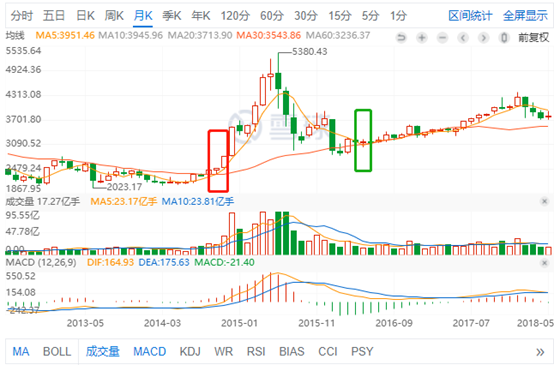Click the 均线 moving average label

coord(15,35)
